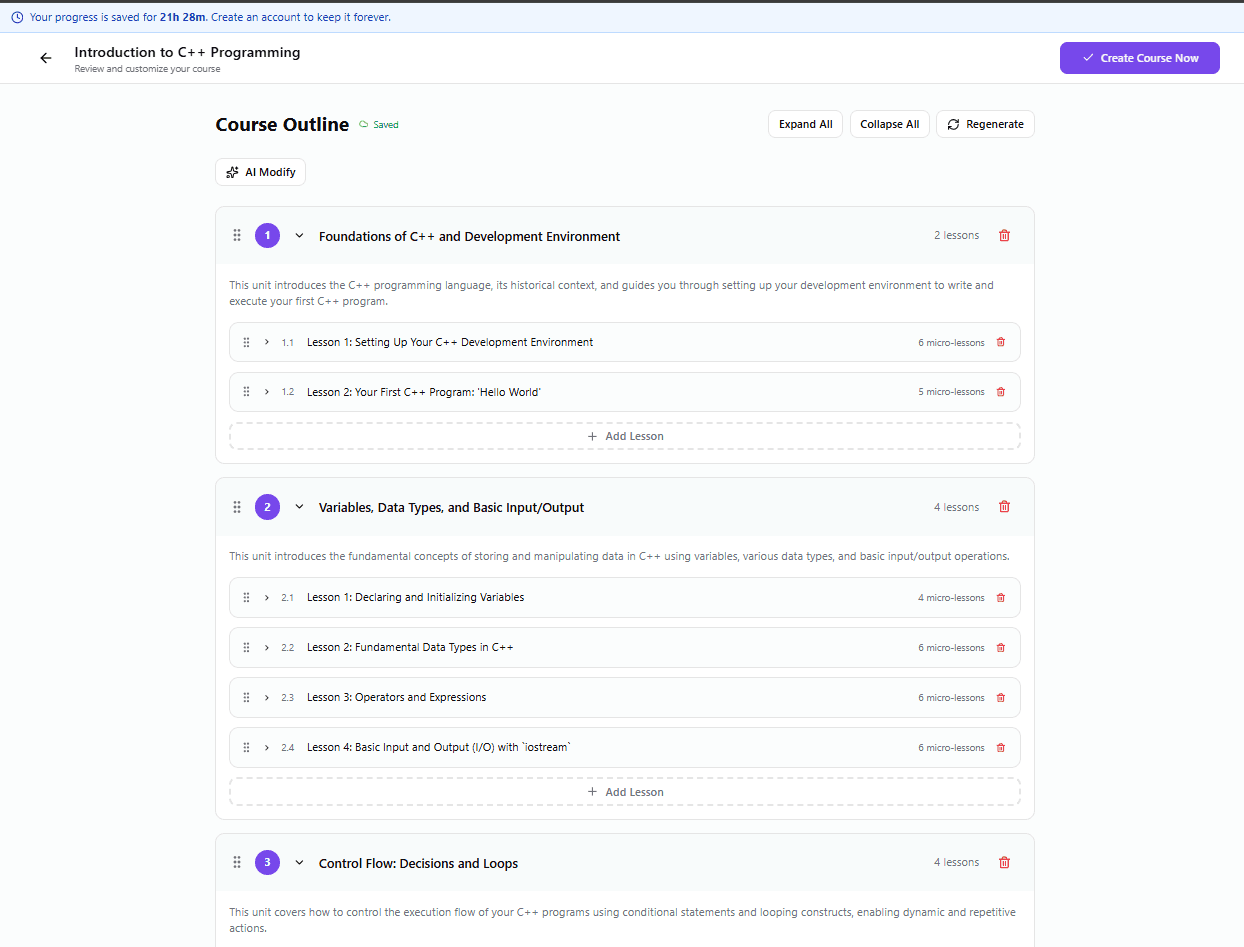Collapse the Foundations of C++ unit chevron
Viewport: 1244px width, 947px height.
coord(299,236)
